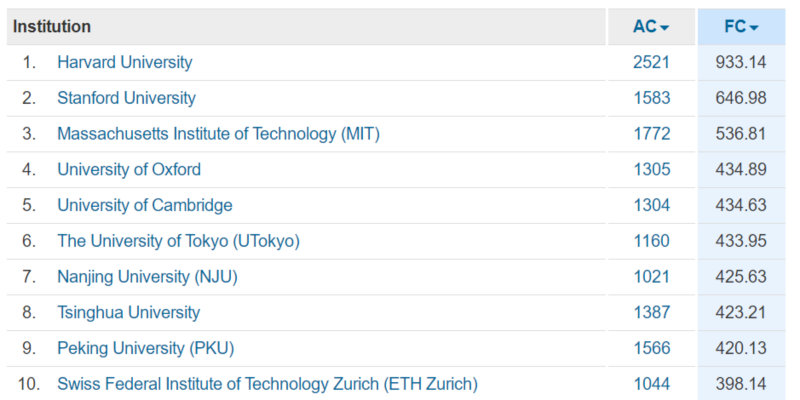Open Peking University (PKU) link
This screenshot has width=800, height=400.
pyautogui.click(x=145, y=348)
